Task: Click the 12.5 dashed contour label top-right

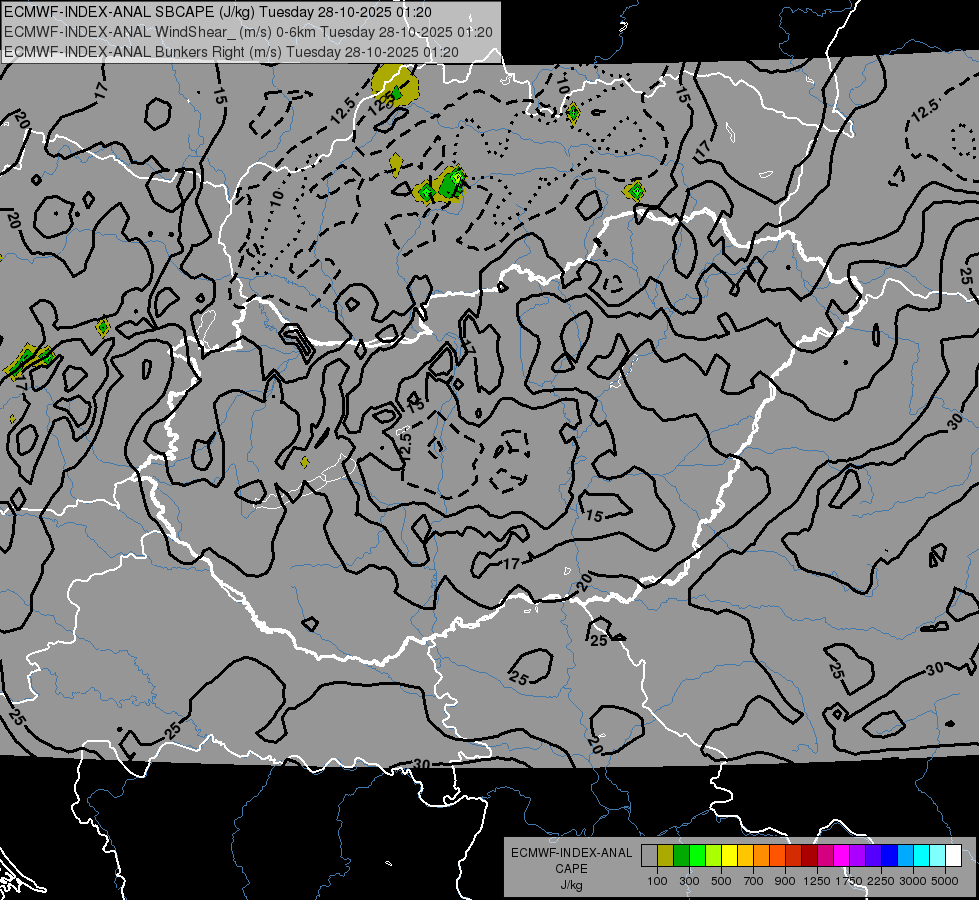Action: pos(925,111)
